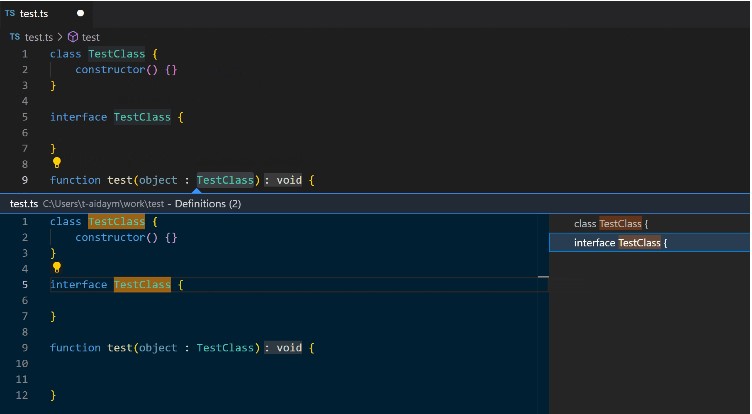Click the lightbulb on line 8 of the main editor
The height and width of the screenshot is (414, 752).
(x=57, y=162)
